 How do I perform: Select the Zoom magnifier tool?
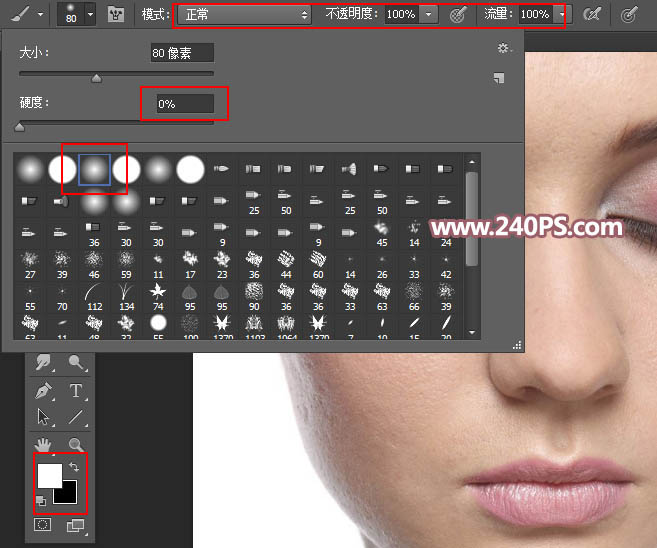tap(75, 444)
